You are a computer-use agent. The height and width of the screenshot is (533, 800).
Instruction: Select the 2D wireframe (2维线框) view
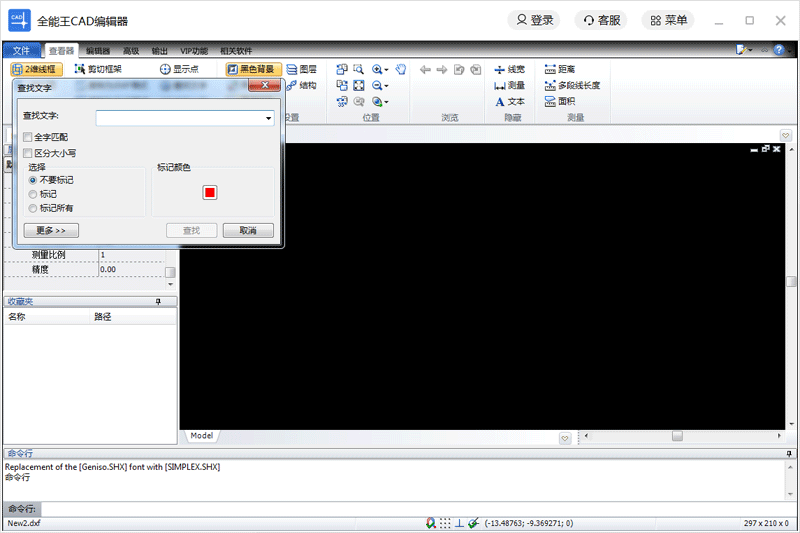point(37,69)
